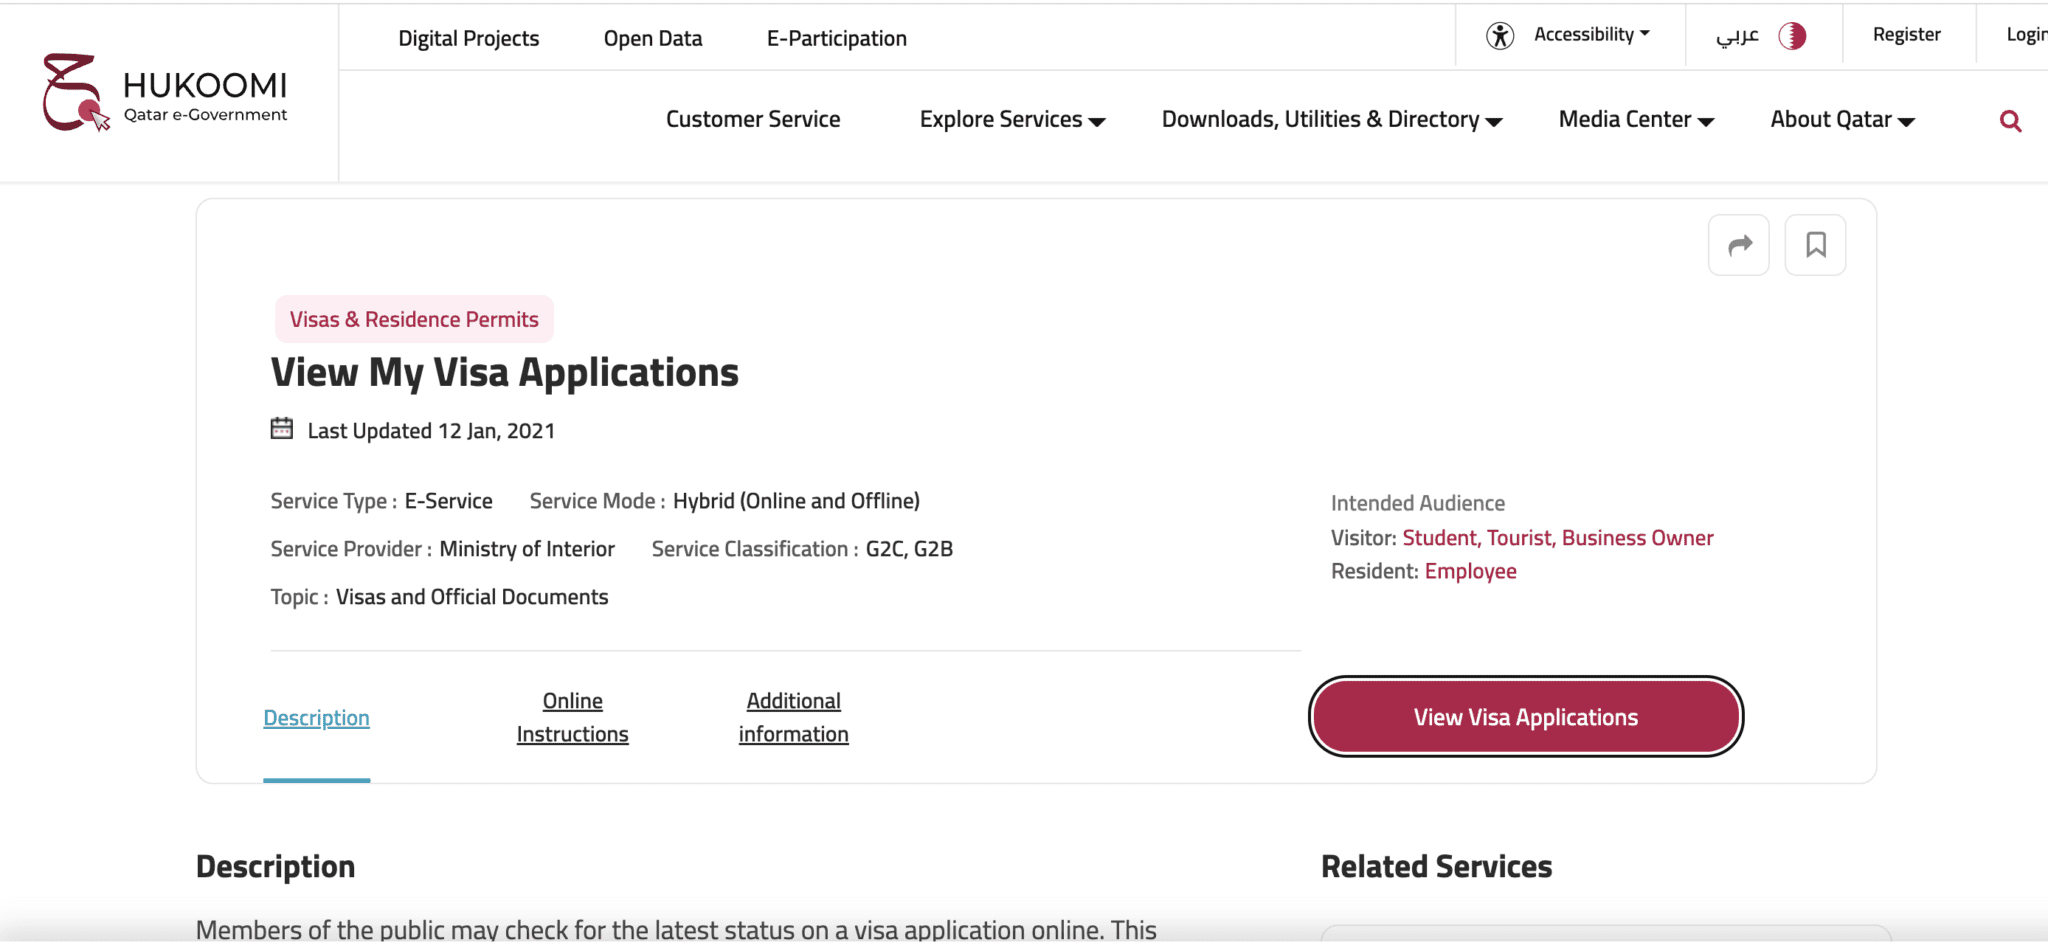This screenshot has width=2048, height=951.
Task: Open Downloads, Utilities & Directory
Action: (1330, 119)
